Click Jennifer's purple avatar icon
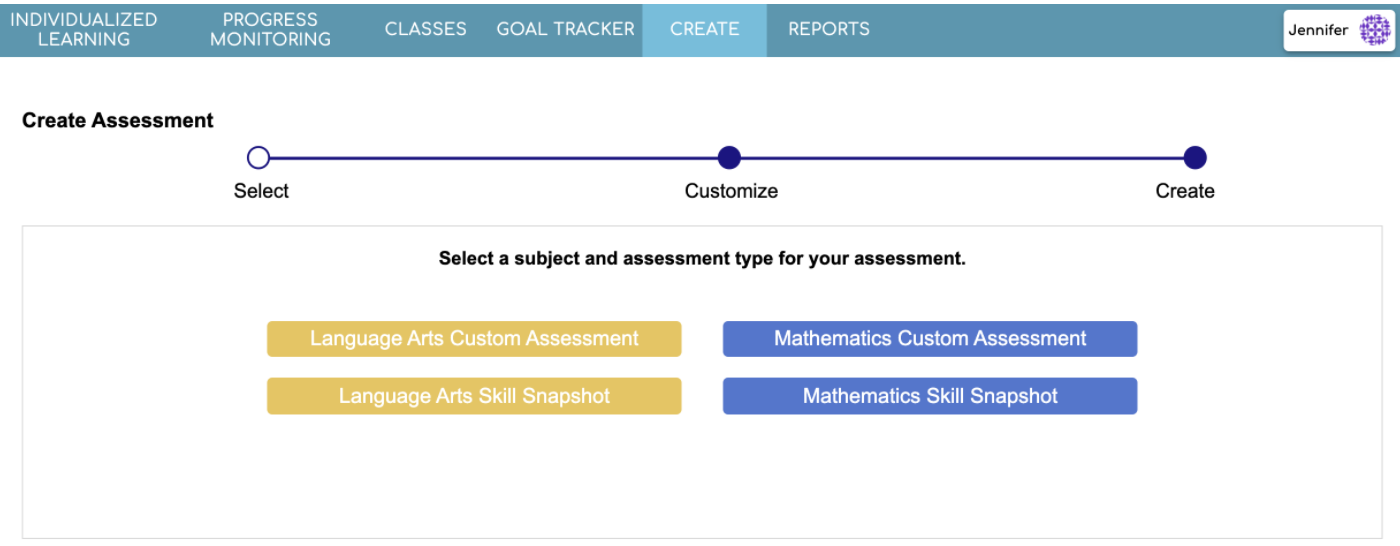 pyautogui.click(x=1374, y=31)
